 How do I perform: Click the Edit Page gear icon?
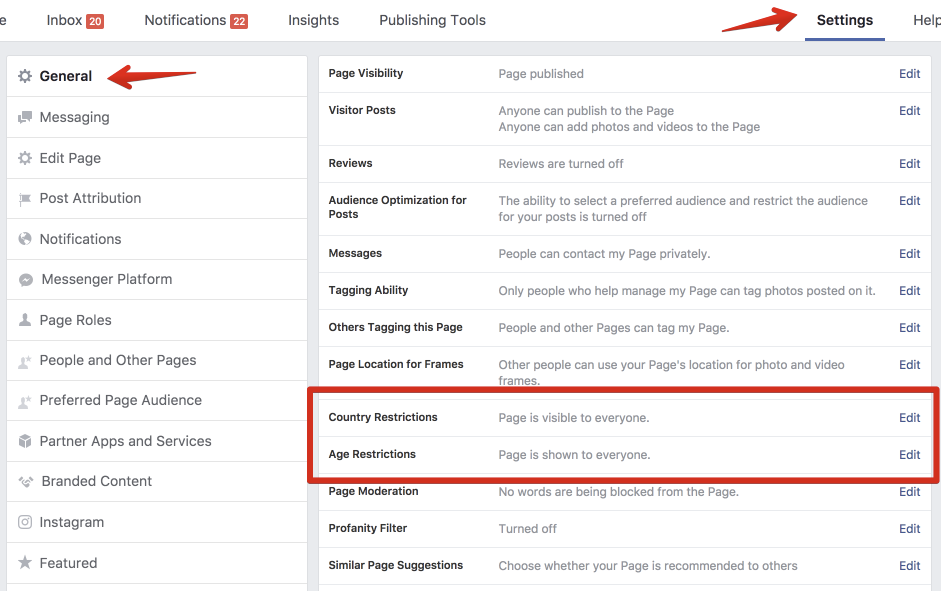[25, 158]
